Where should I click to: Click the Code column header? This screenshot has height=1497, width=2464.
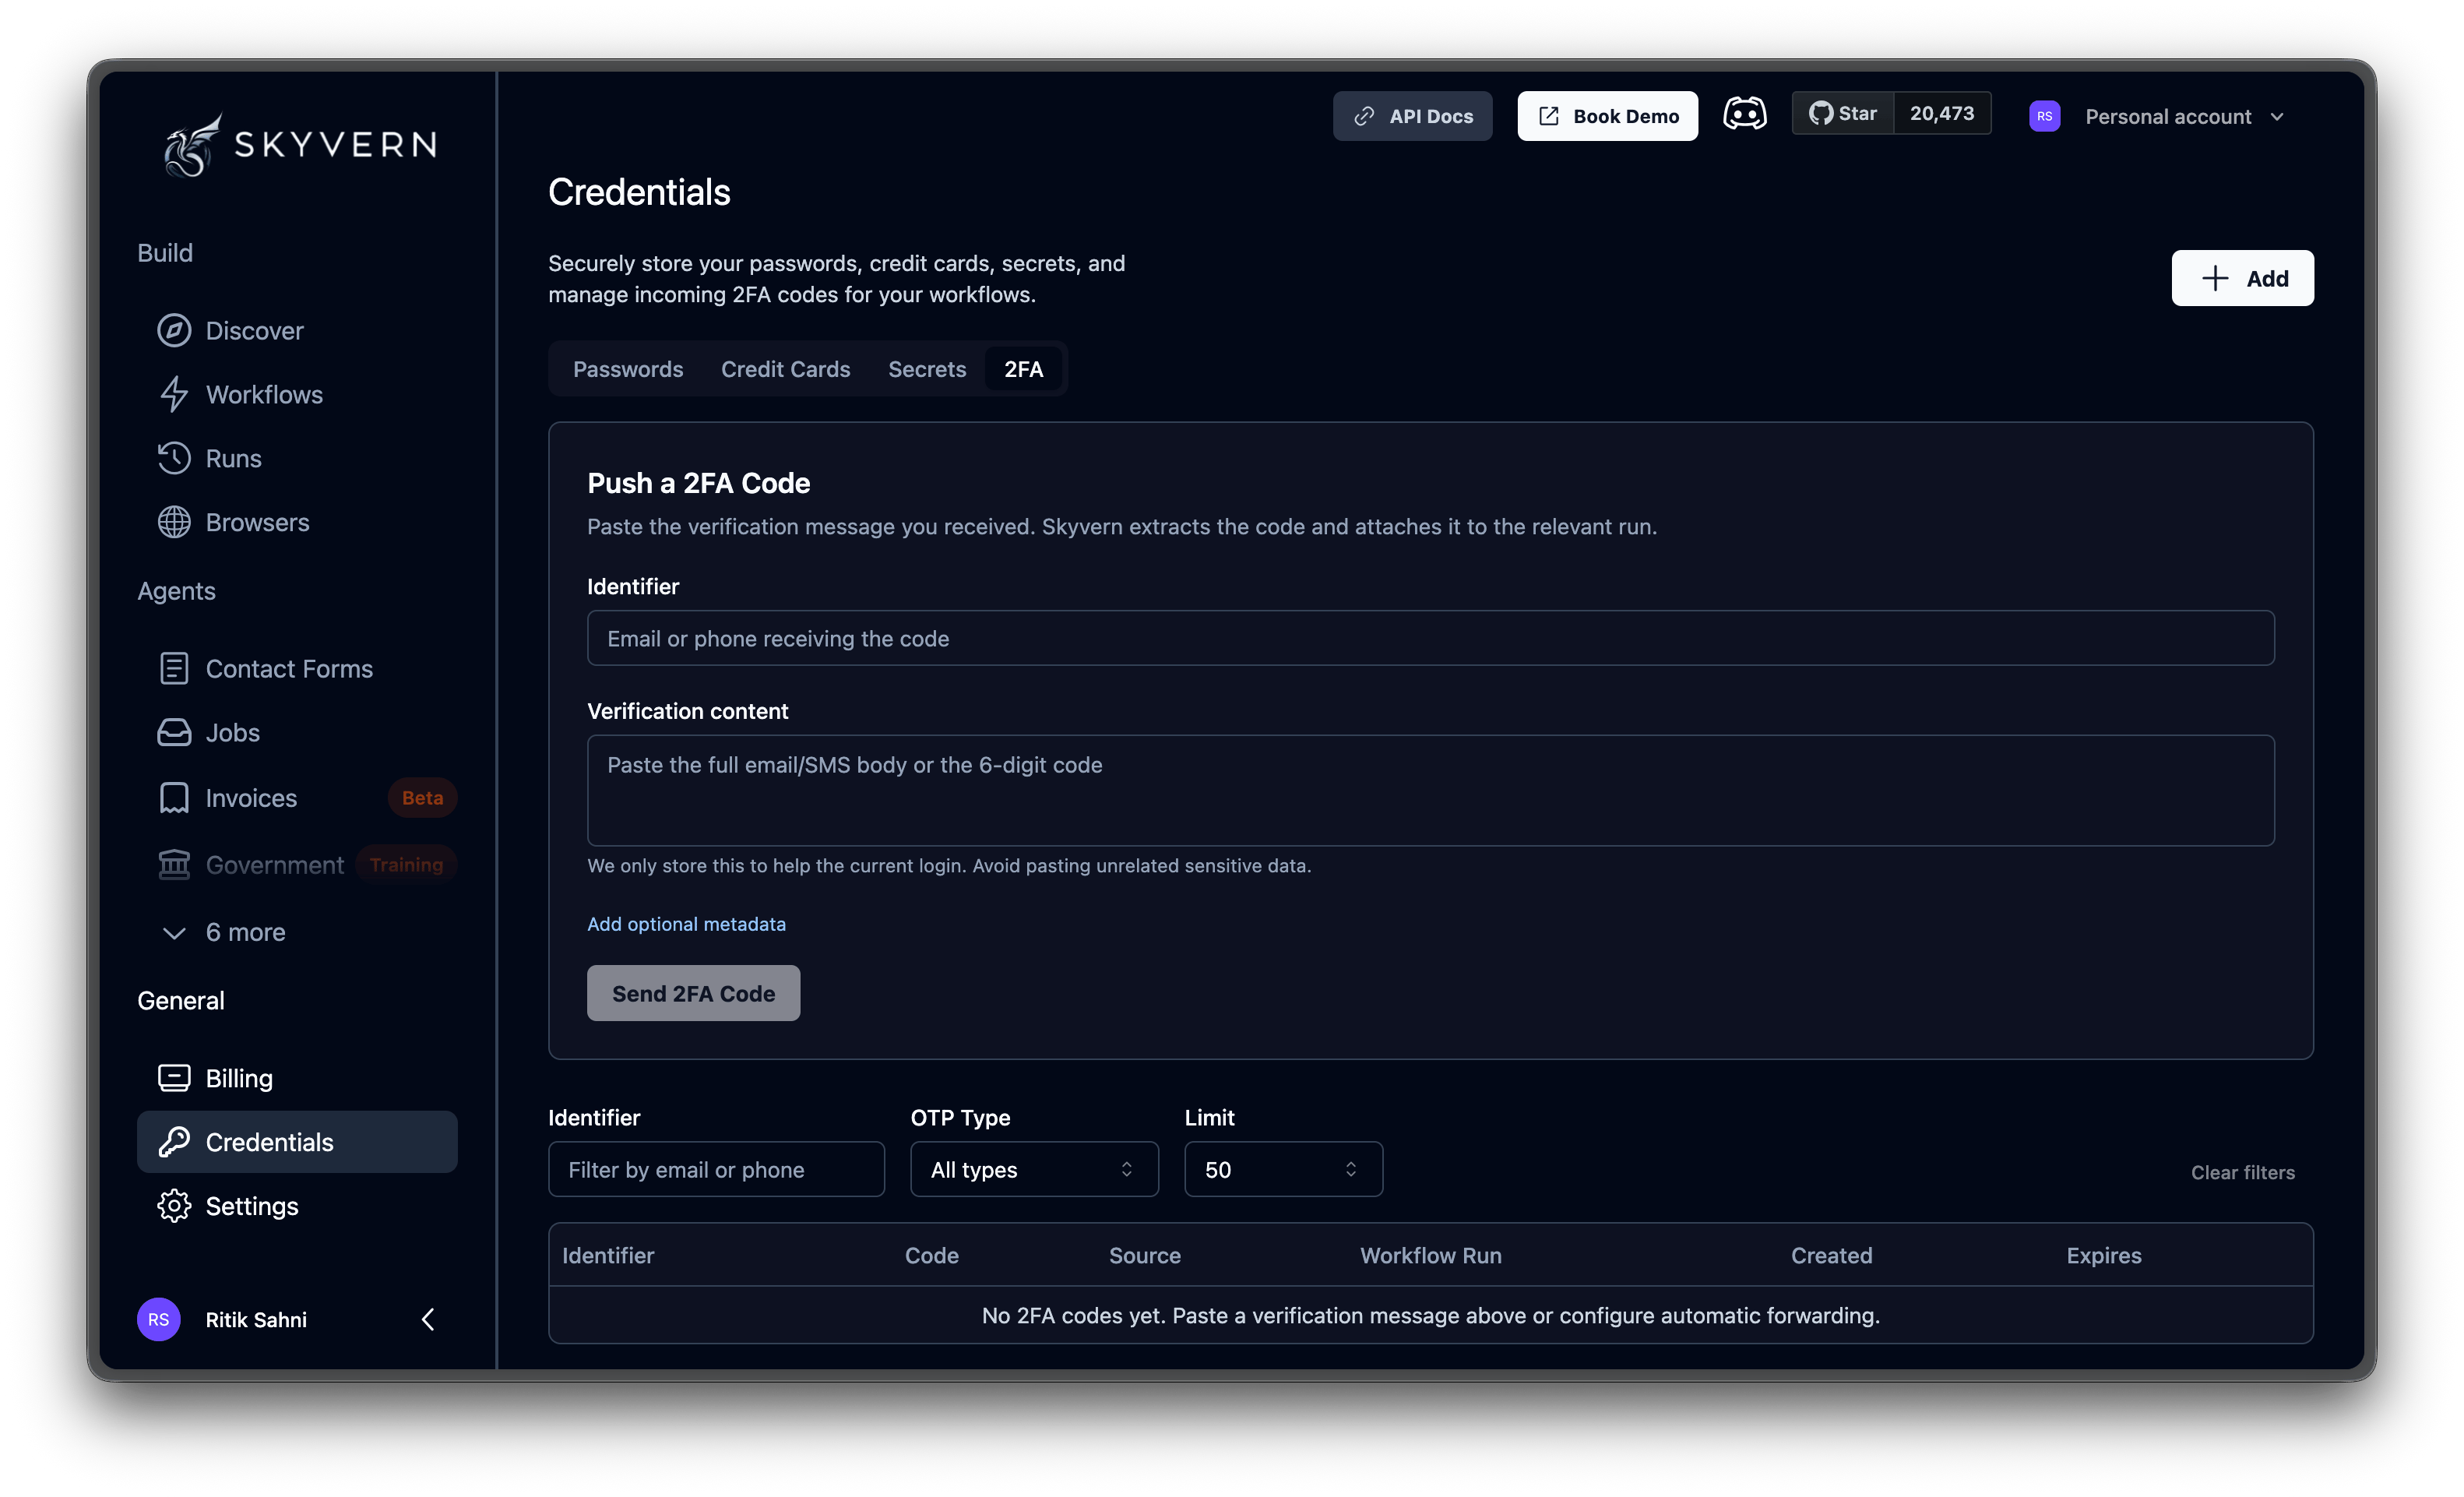(931, 1255)
